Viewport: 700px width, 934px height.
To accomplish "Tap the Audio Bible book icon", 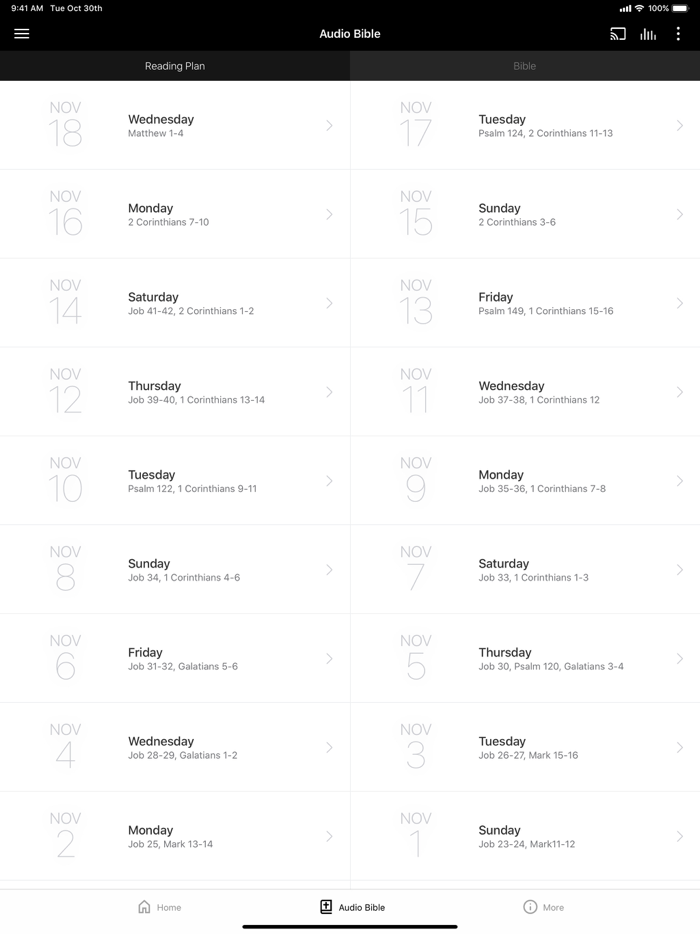I will [x=326, y=907].
